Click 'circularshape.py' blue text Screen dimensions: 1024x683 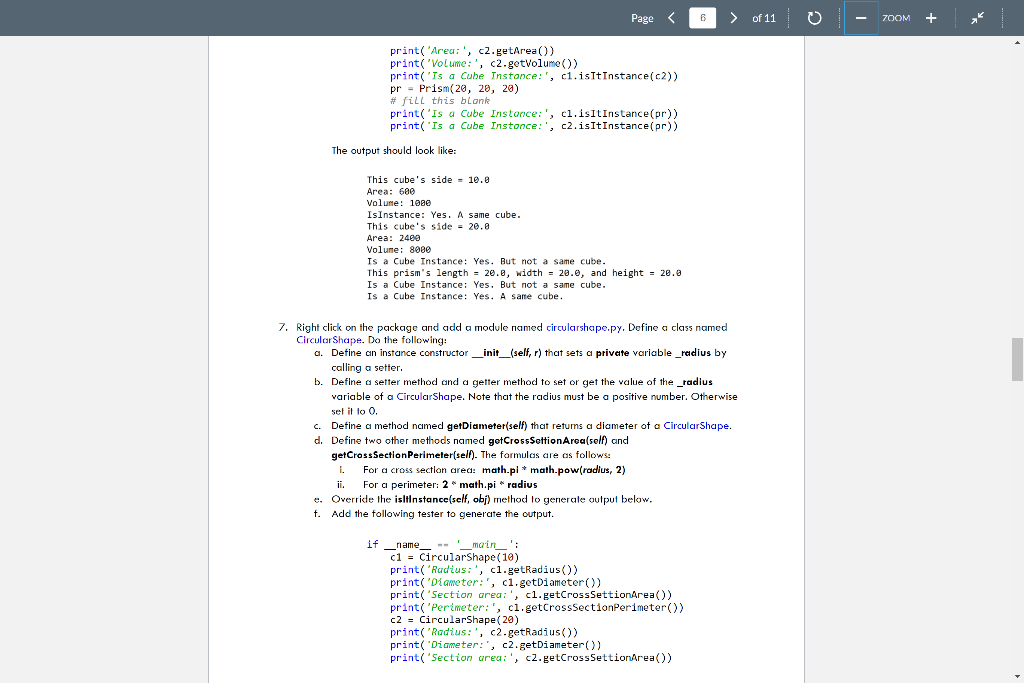point(584,327)
